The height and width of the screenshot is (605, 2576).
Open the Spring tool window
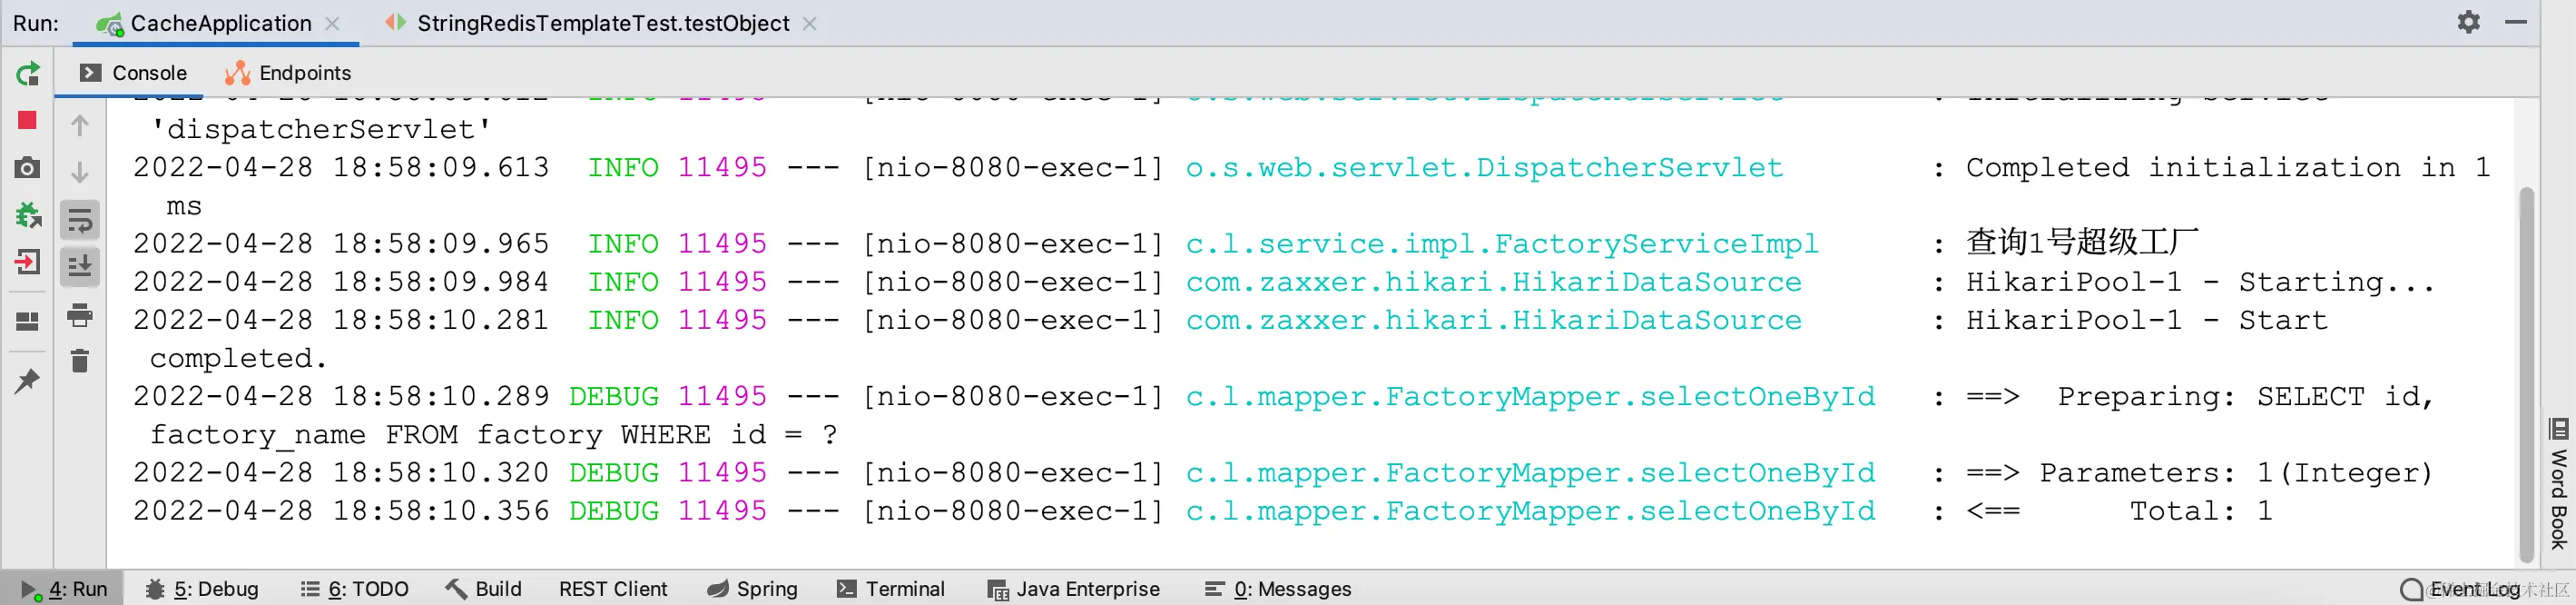click(752, 589)
